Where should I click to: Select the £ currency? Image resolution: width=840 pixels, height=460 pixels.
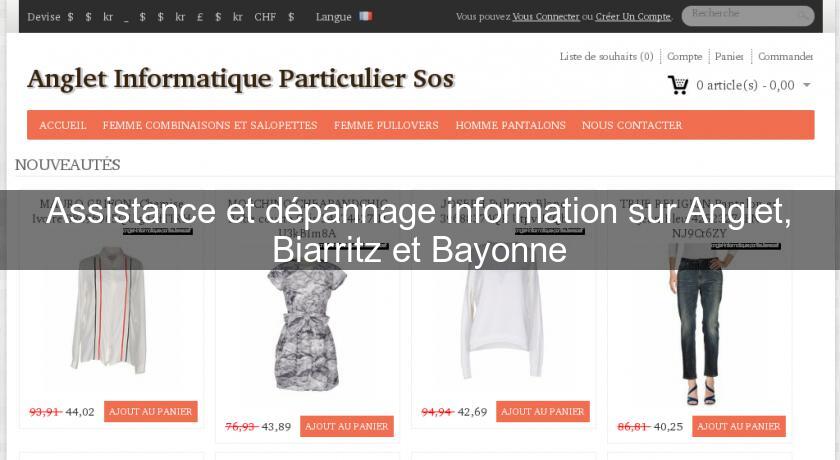coord(200,17)
